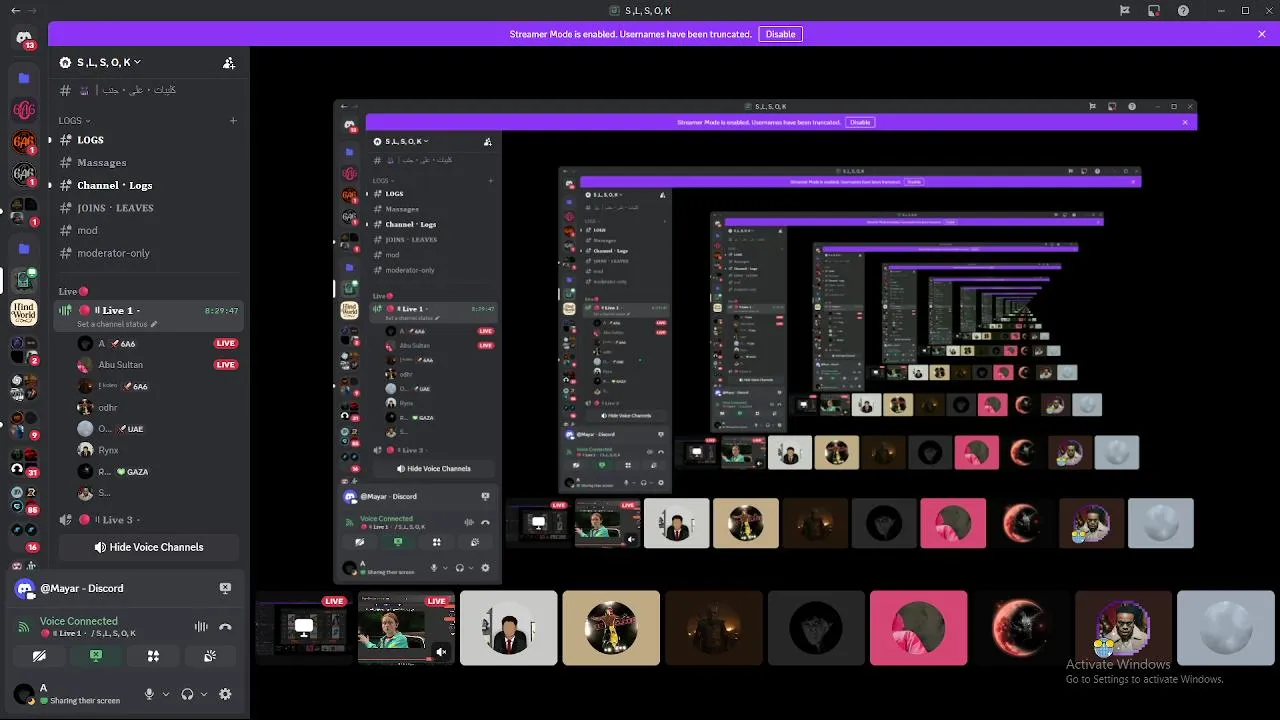Open the soundboard icon in voice panel

pos(210,656)
